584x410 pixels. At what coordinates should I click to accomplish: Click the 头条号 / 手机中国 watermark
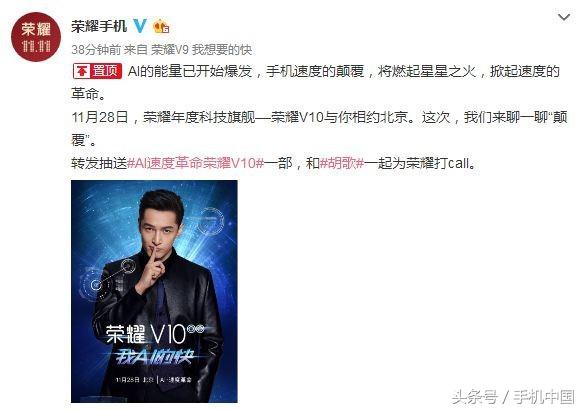[513, 397]
